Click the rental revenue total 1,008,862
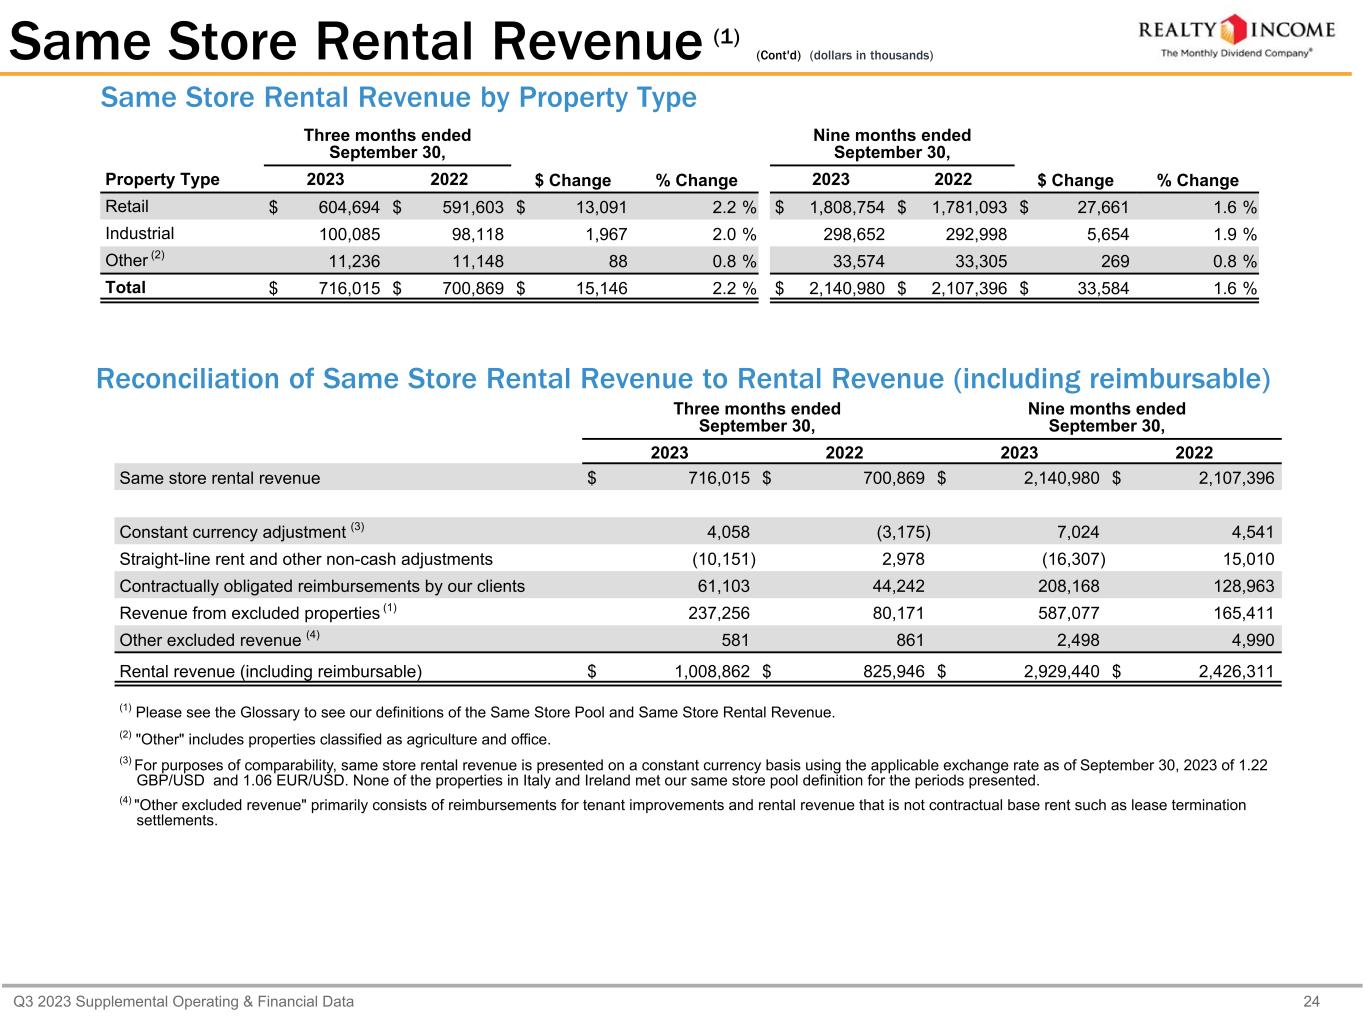This screenshot has width=1365, height=1024. pyautogui.click(x=712, y=672)
